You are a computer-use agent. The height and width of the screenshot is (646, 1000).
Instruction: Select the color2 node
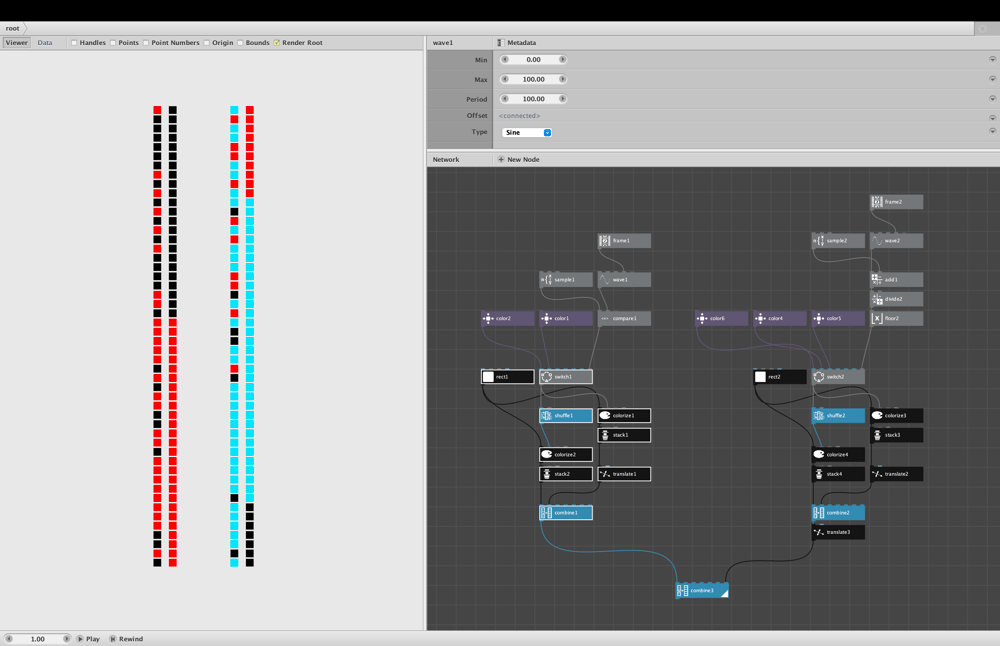(508, 318)
